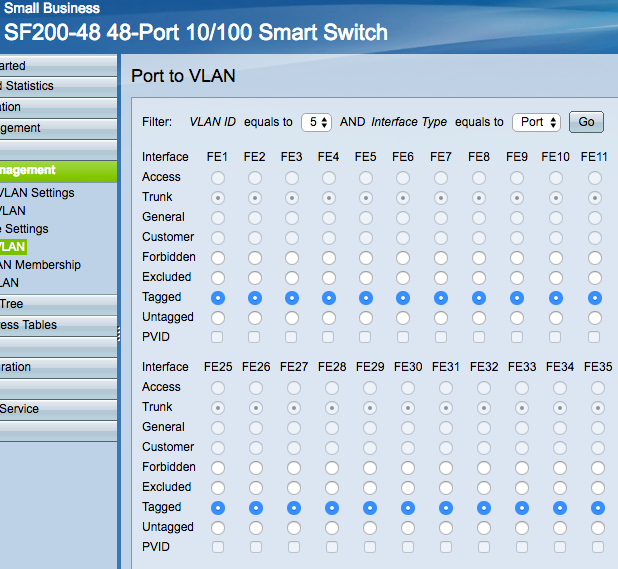Select the highlighted VLAN sidebar item

pos(13,247)
